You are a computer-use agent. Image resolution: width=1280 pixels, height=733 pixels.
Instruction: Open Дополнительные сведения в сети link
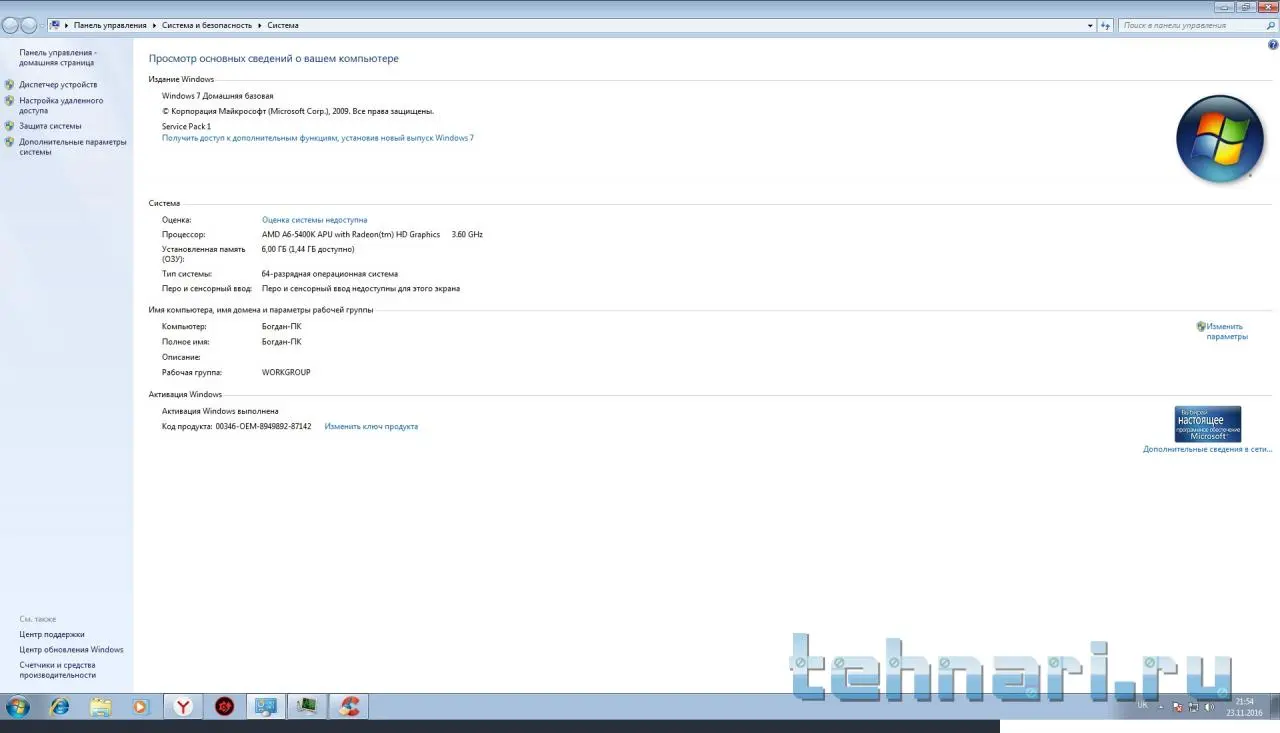pyautogui.click(x=1207, y=449)
